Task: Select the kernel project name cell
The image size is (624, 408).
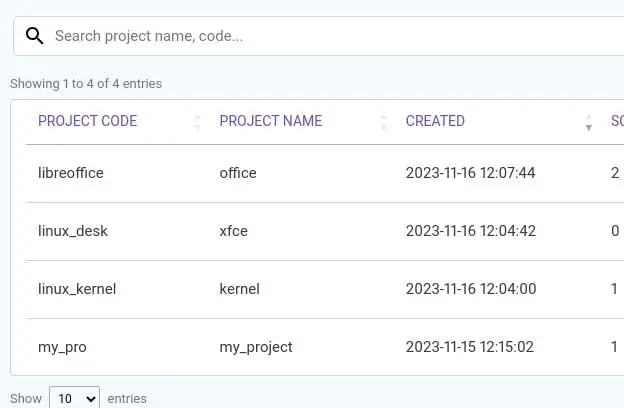Action: [x=239, y=289]
